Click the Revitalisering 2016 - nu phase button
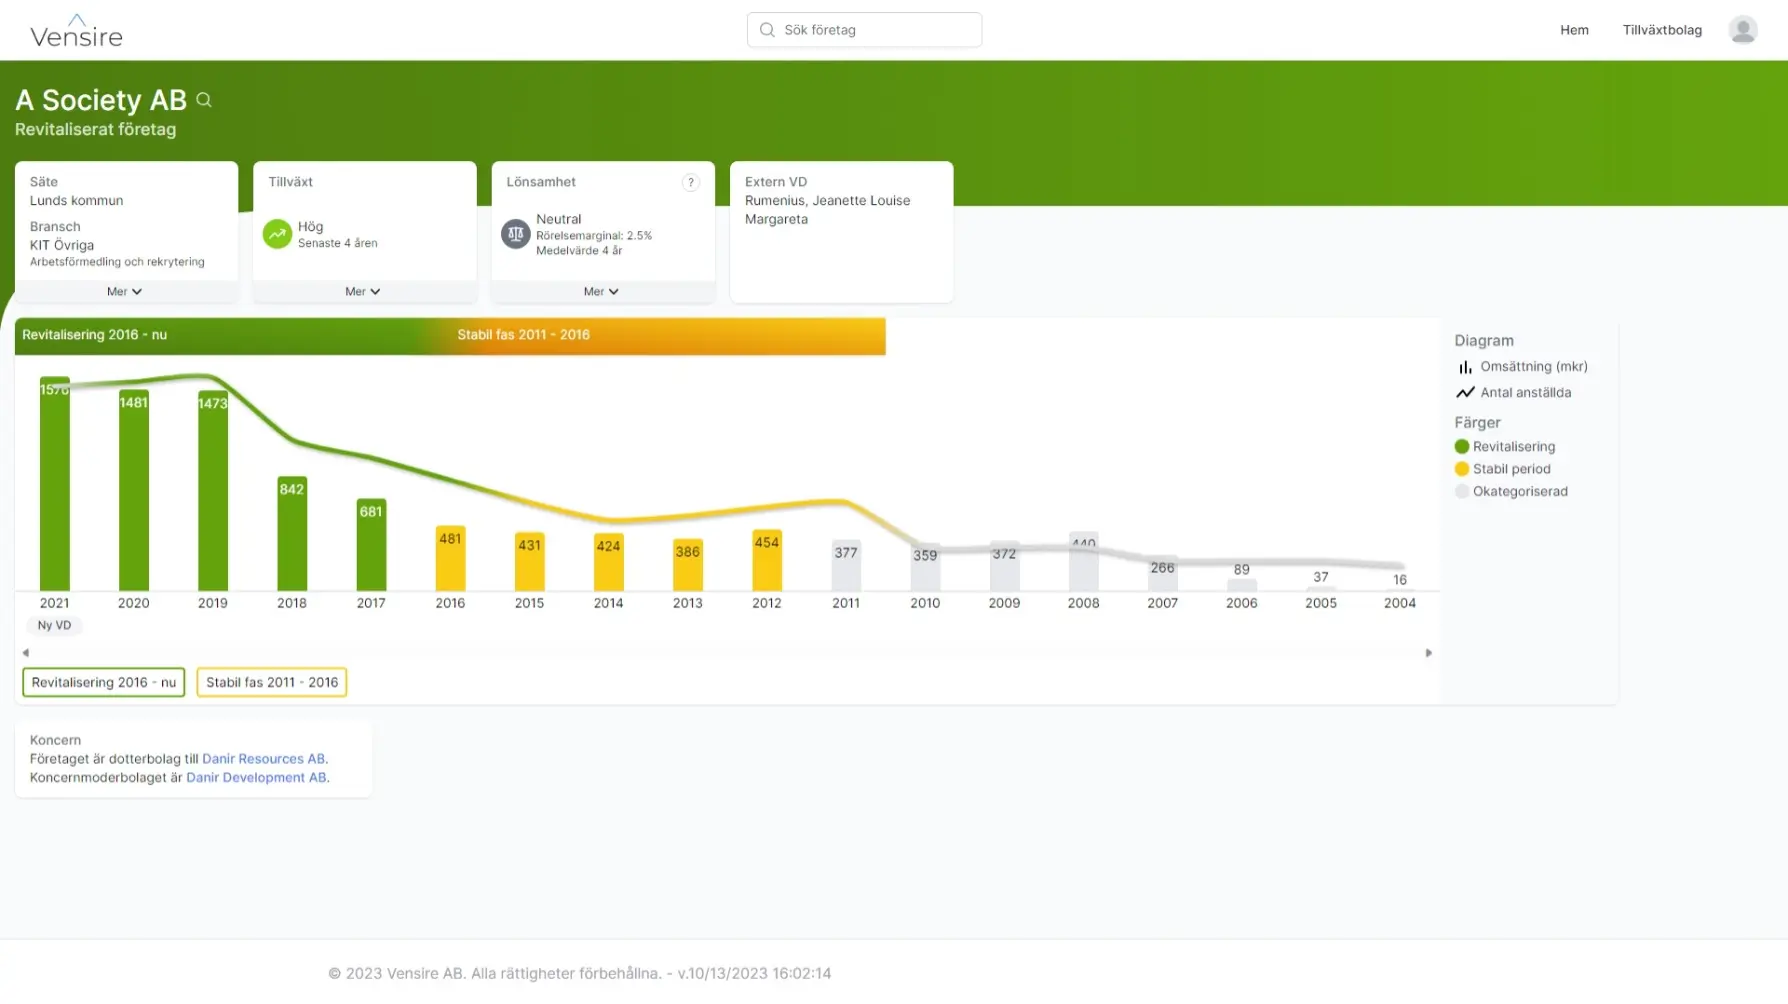Screen dimensions: 1788x1004 tap(104, 682)
